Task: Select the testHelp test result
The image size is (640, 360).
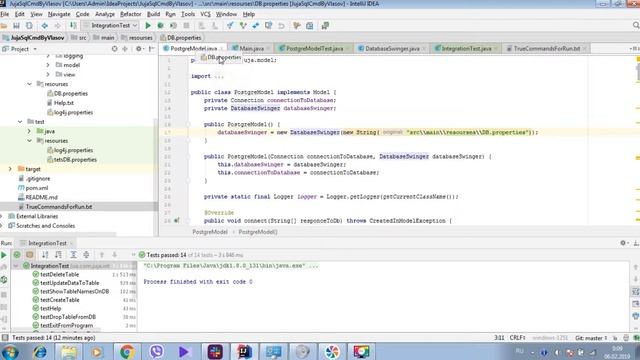Action: click(x=51, y=309)
